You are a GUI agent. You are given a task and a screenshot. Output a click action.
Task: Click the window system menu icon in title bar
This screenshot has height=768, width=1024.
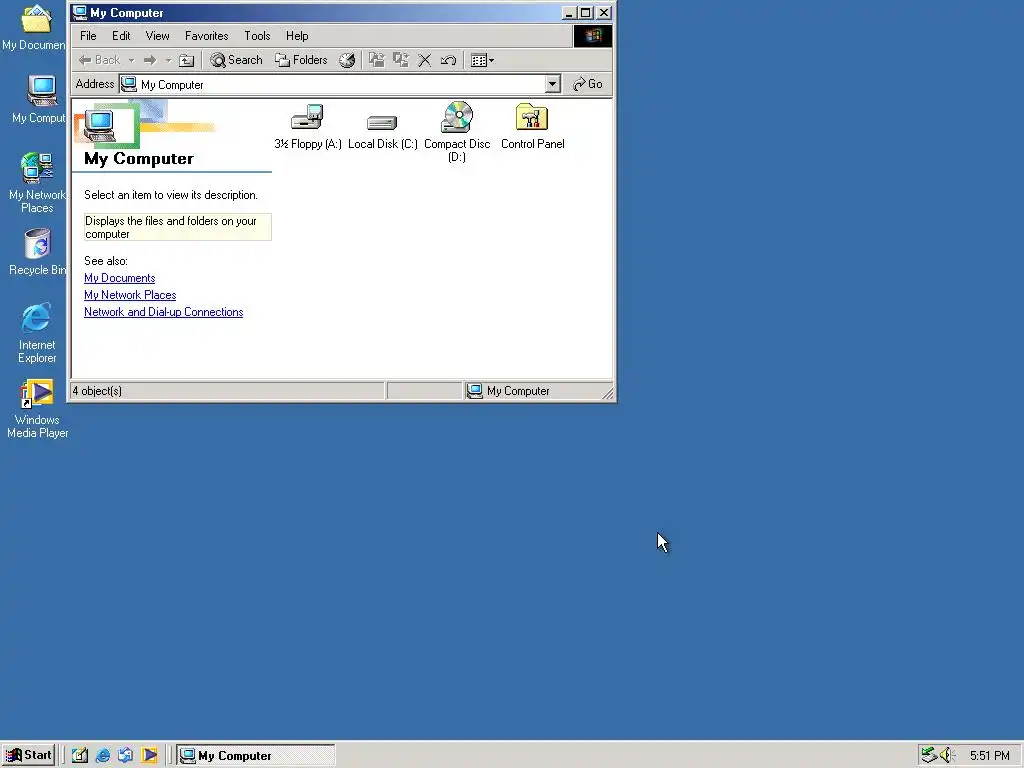(x=80, y=12)
